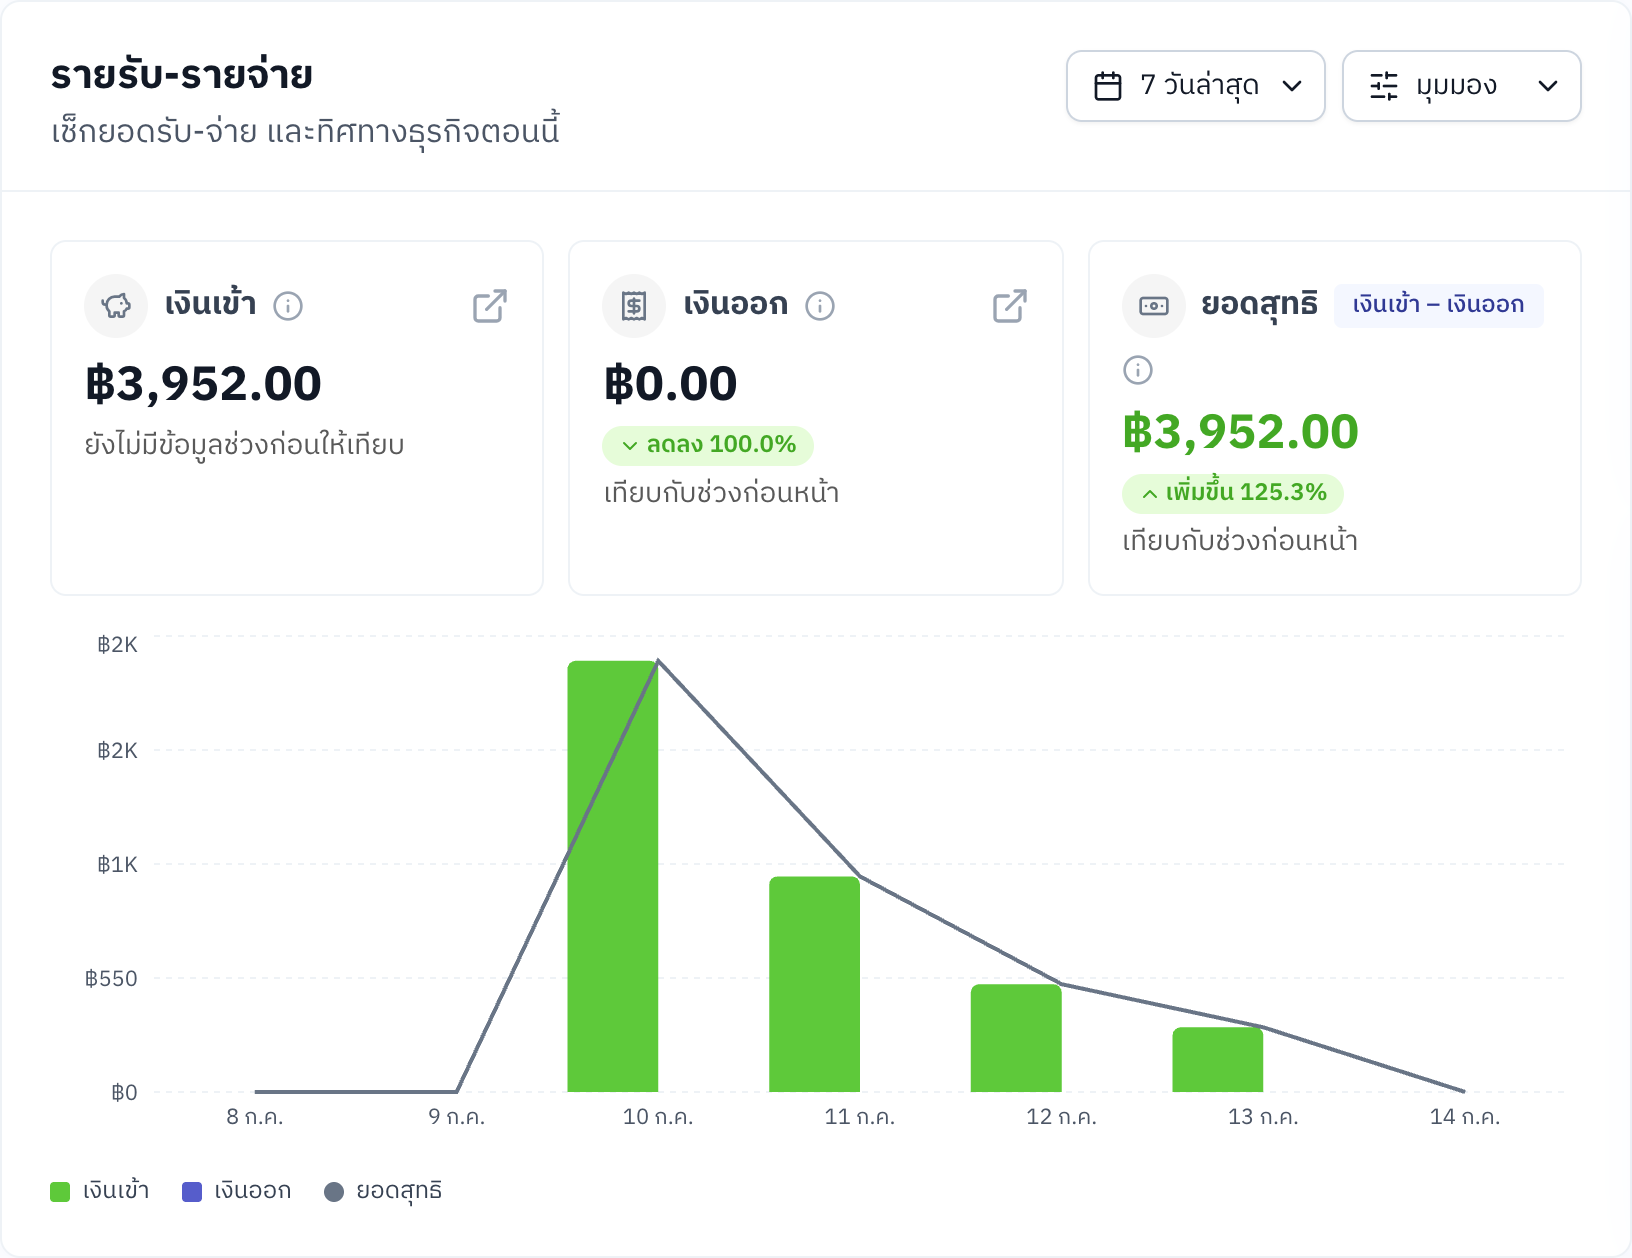This screenshot has height=1258, width=1632.
Task: Click the piggy bank icon in เงินเข้า card
Action: click(x=116, y=306)
